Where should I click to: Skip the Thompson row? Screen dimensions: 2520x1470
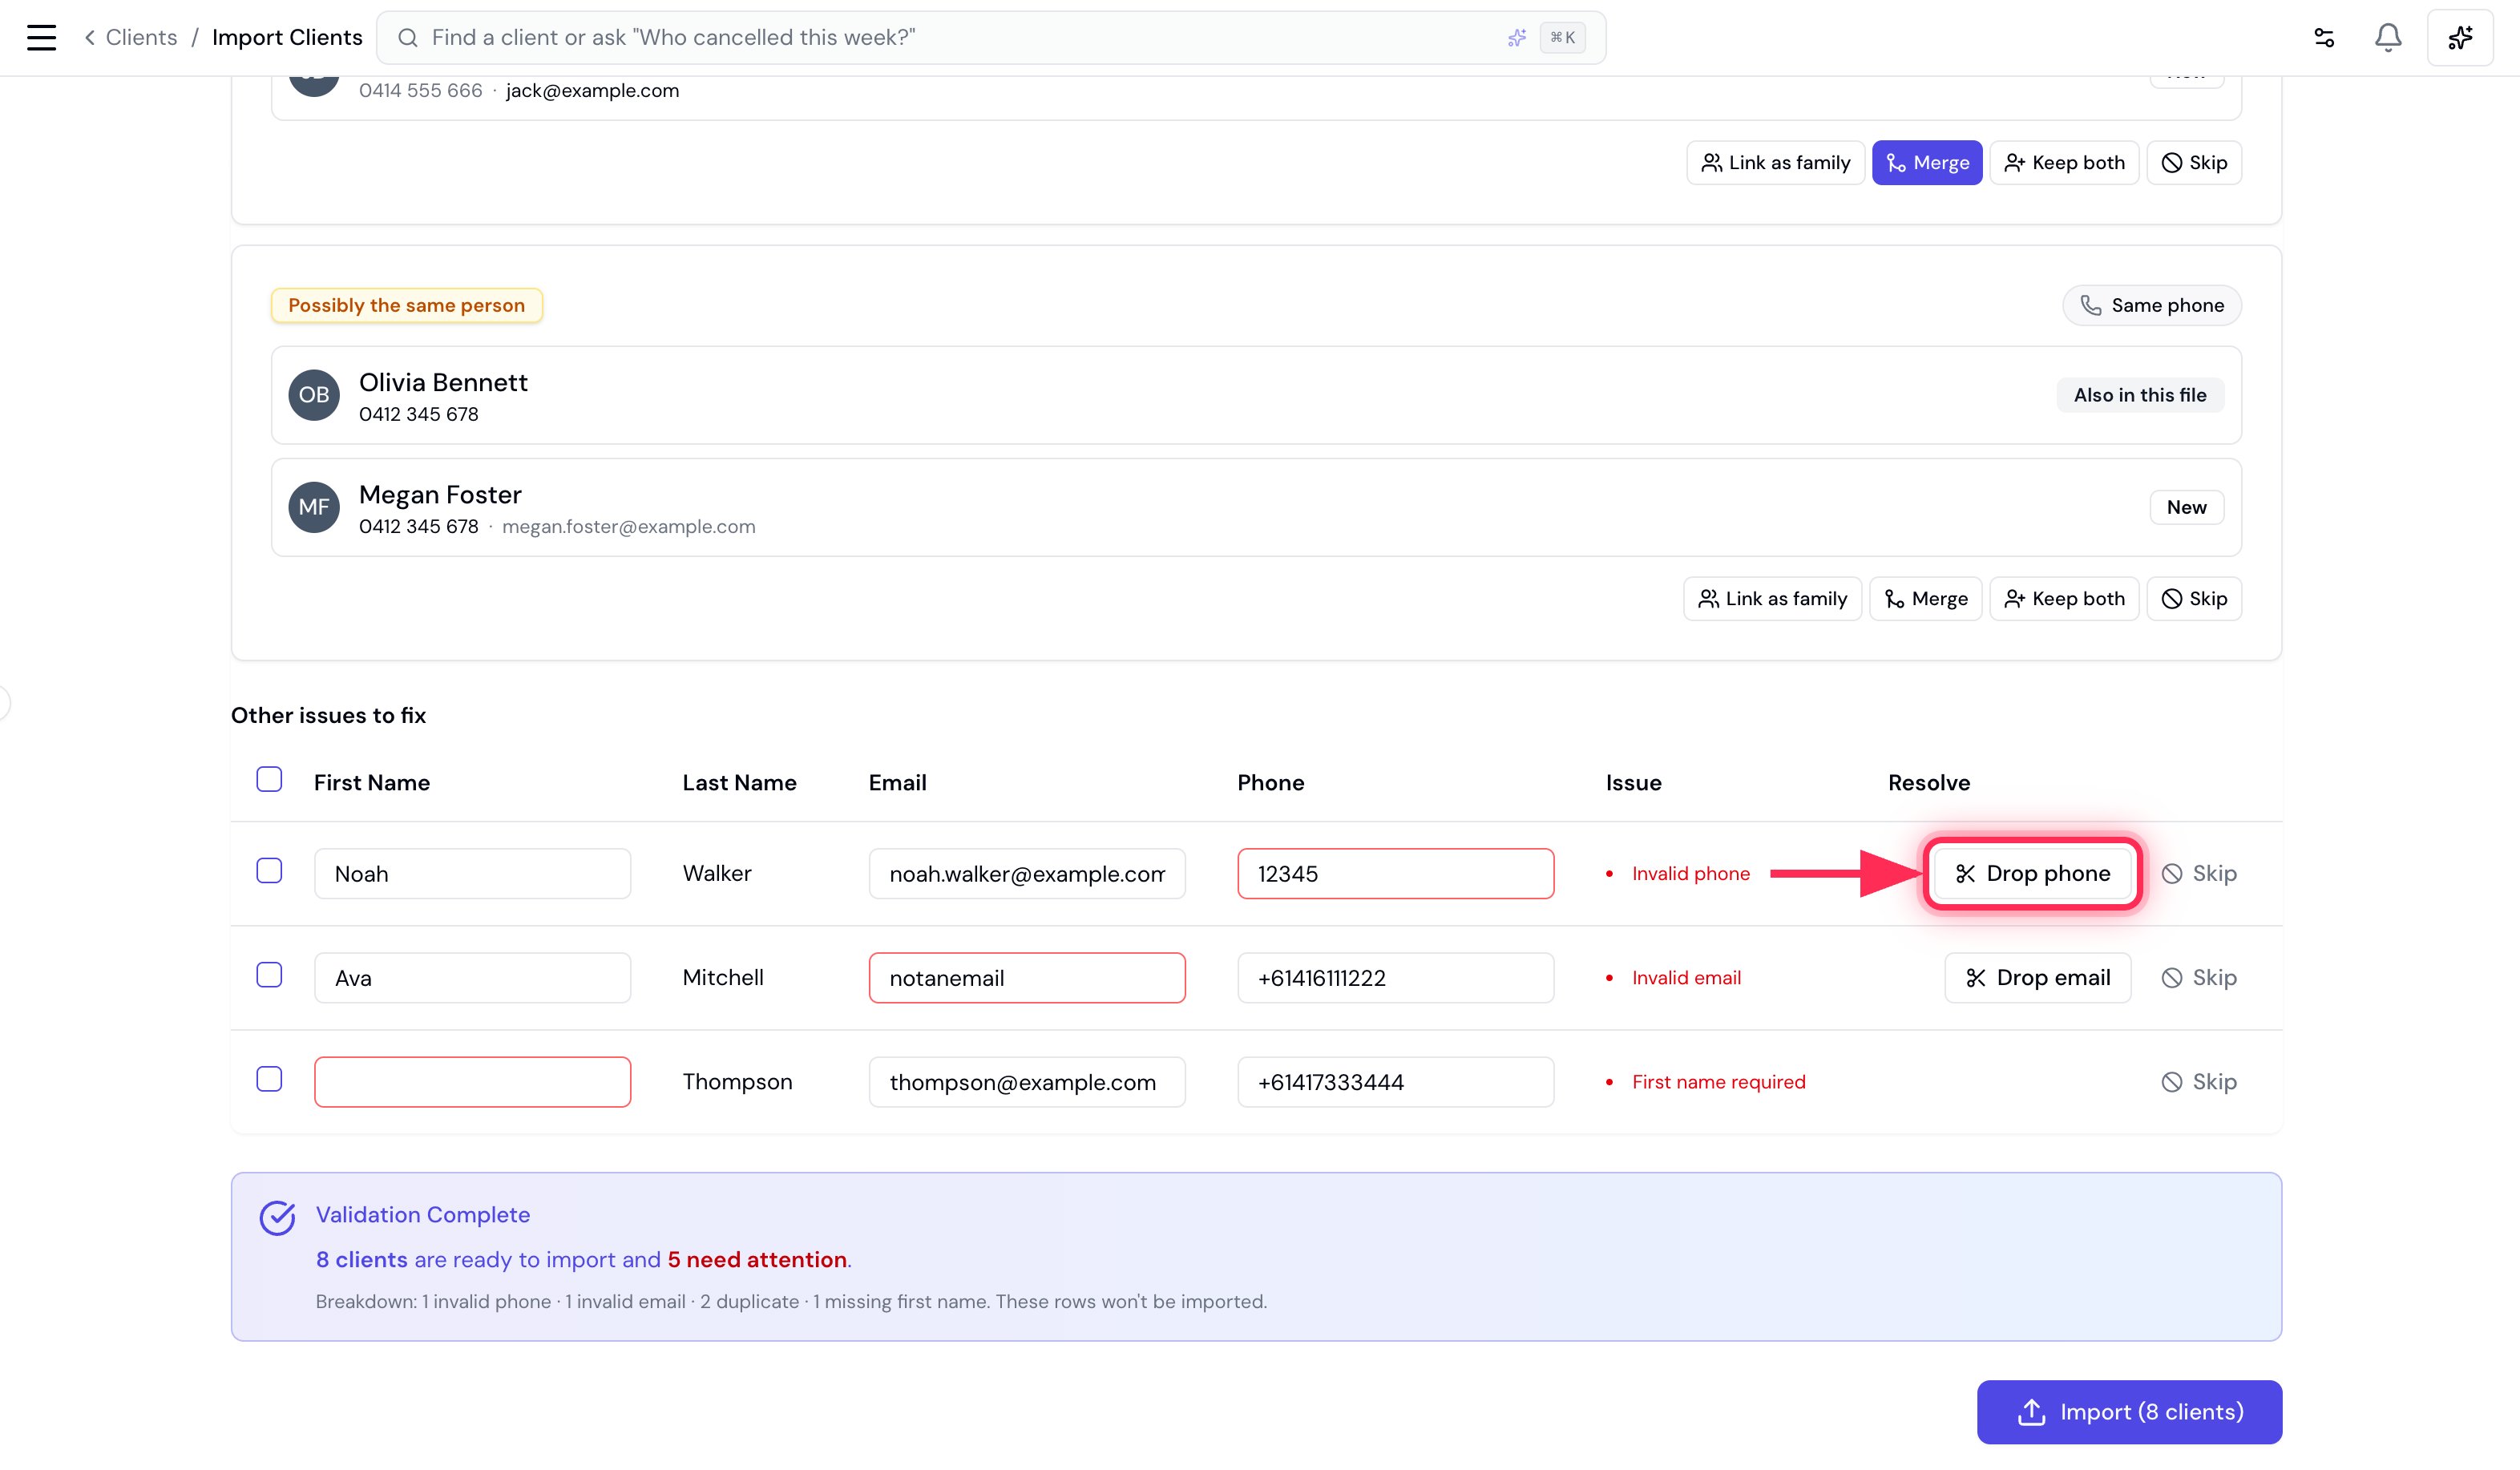(2199, 1082)
